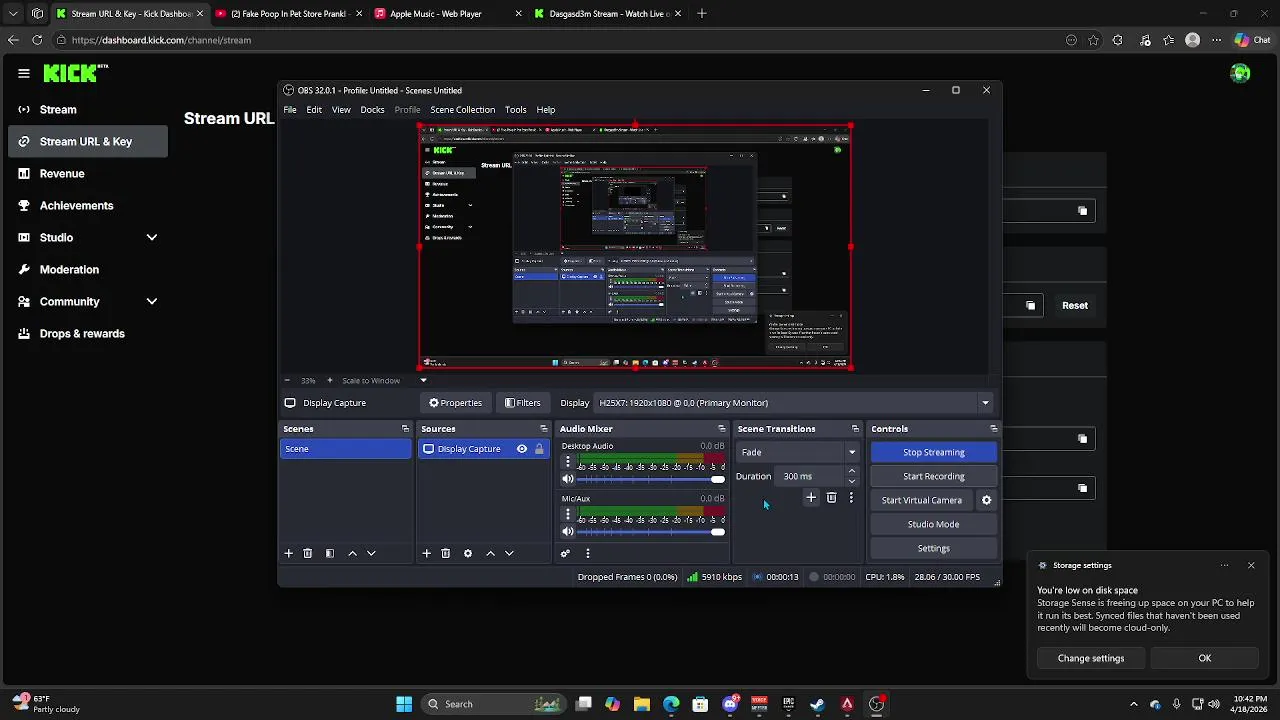Toggle visibility of the Display Capture source
This screenshot has width=1280, height=720.
tap(522, 449)
